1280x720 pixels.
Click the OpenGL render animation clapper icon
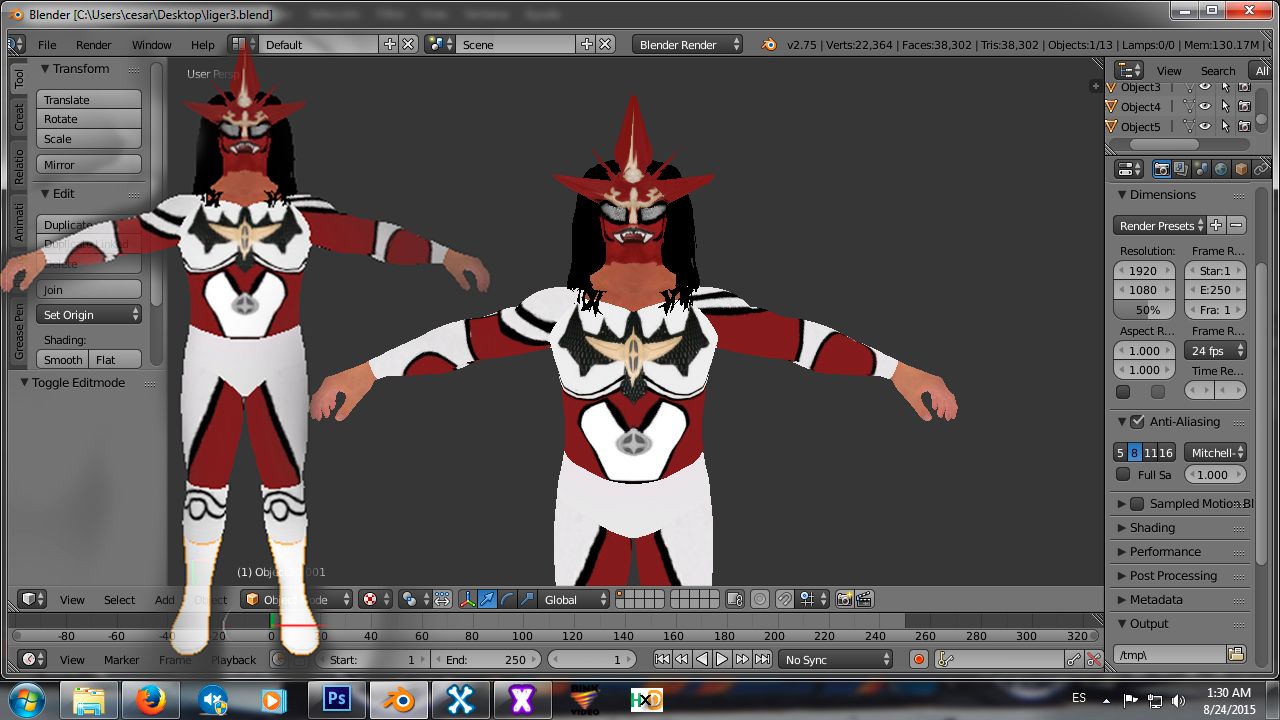click(x=865, y=599)
